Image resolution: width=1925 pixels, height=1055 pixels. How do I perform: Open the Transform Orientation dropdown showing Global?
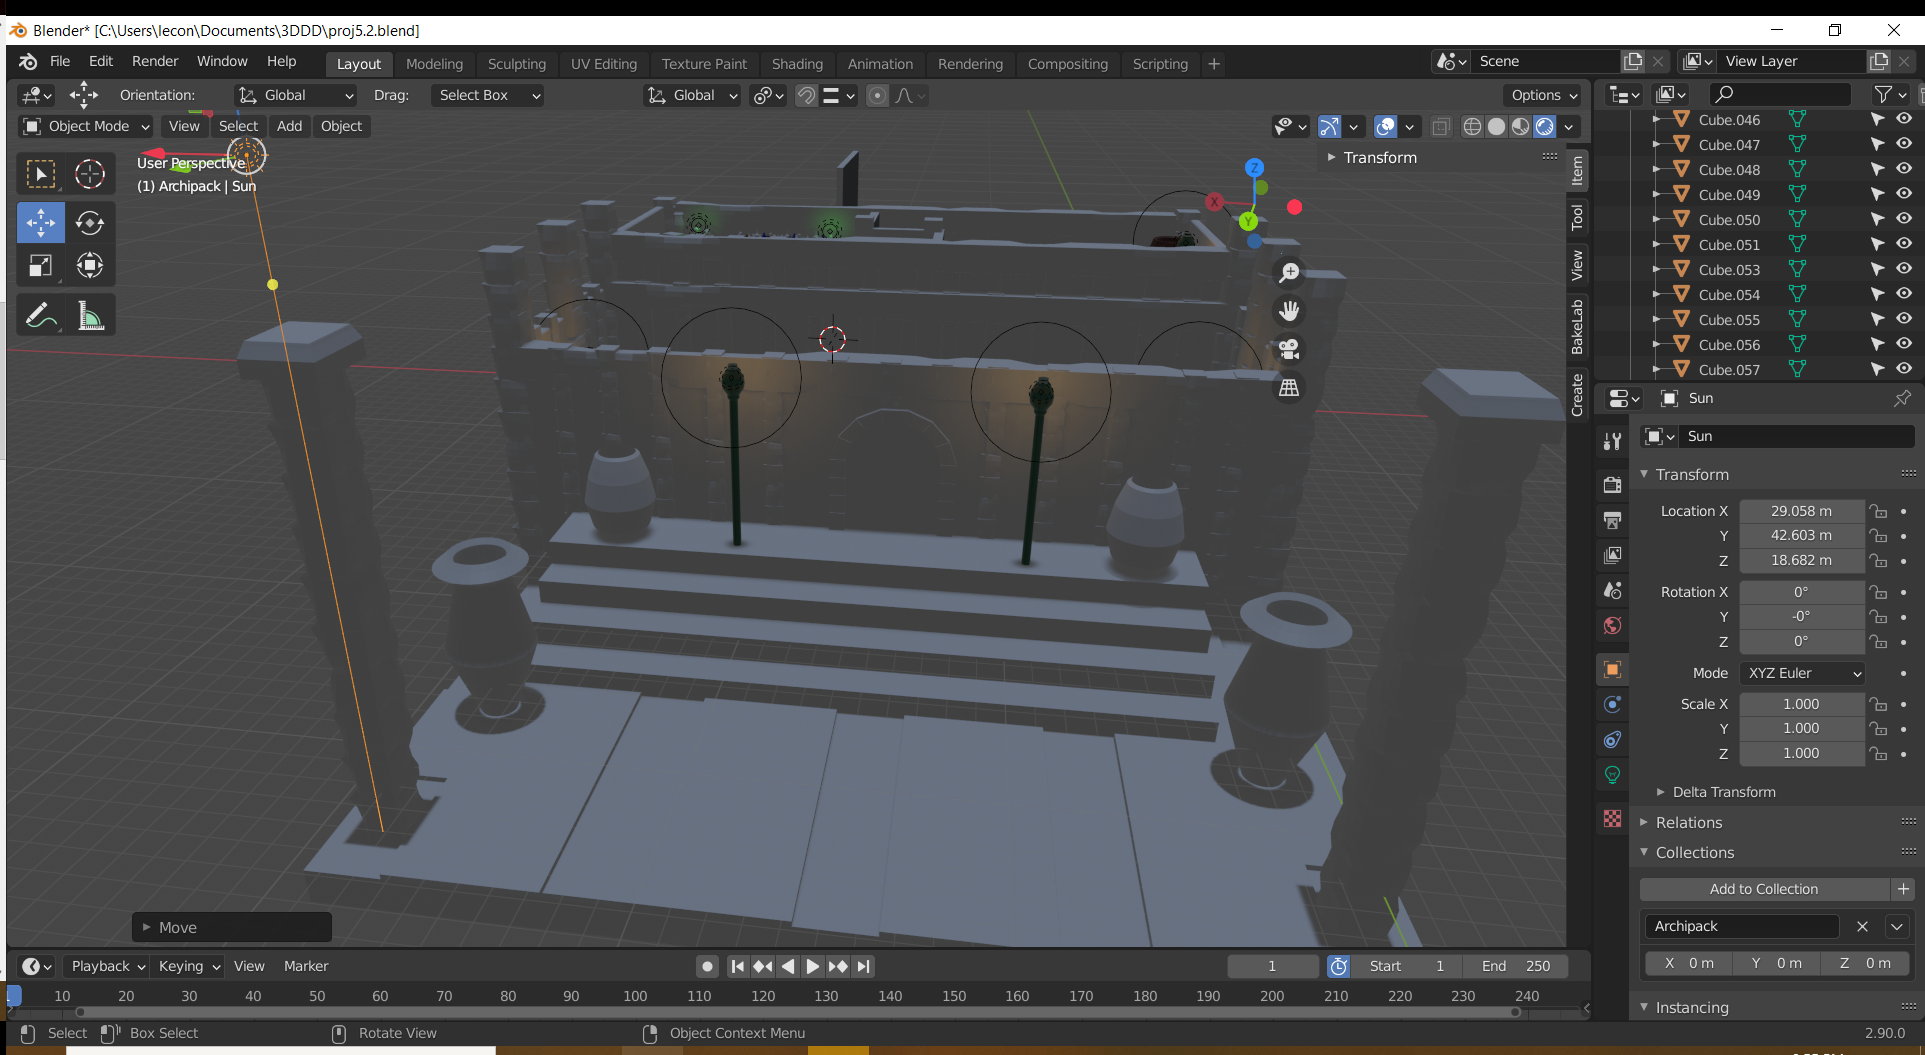(x=295, y=95)
